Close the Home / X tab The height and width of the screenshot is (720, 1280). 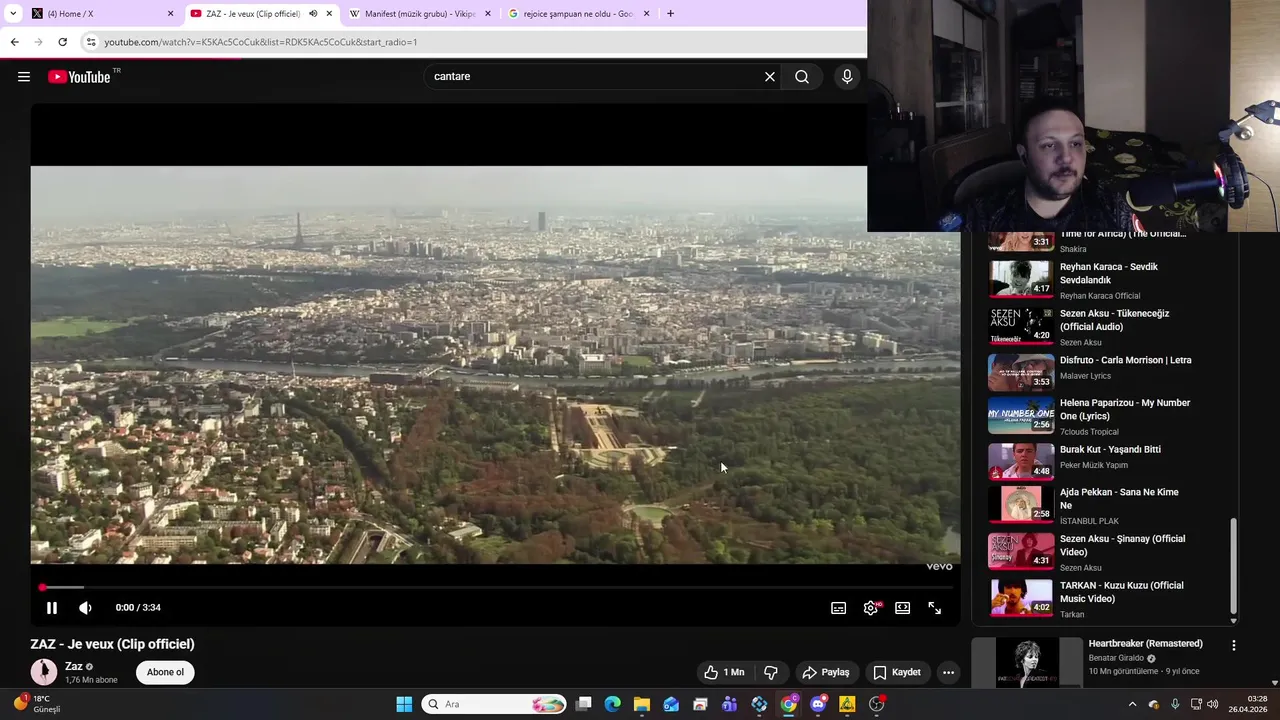(170, 14)
